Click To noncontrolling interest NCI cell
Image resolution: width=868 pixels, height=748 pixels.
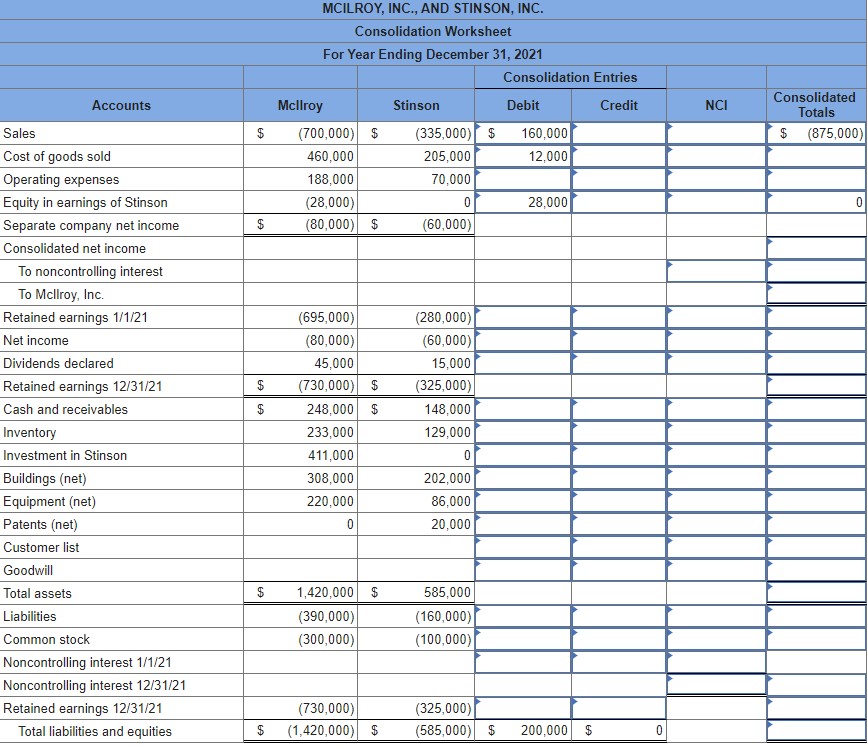[716, 271]
